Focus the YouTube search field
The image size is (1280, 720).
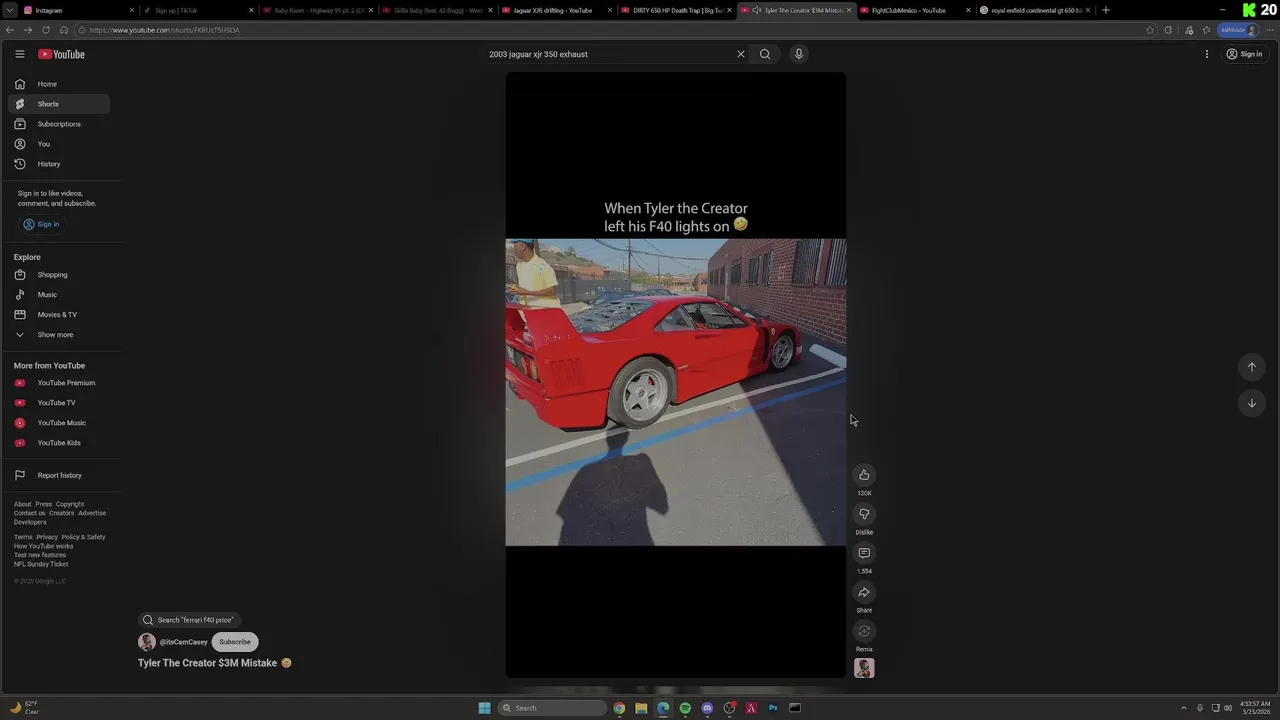pos(608,54)
